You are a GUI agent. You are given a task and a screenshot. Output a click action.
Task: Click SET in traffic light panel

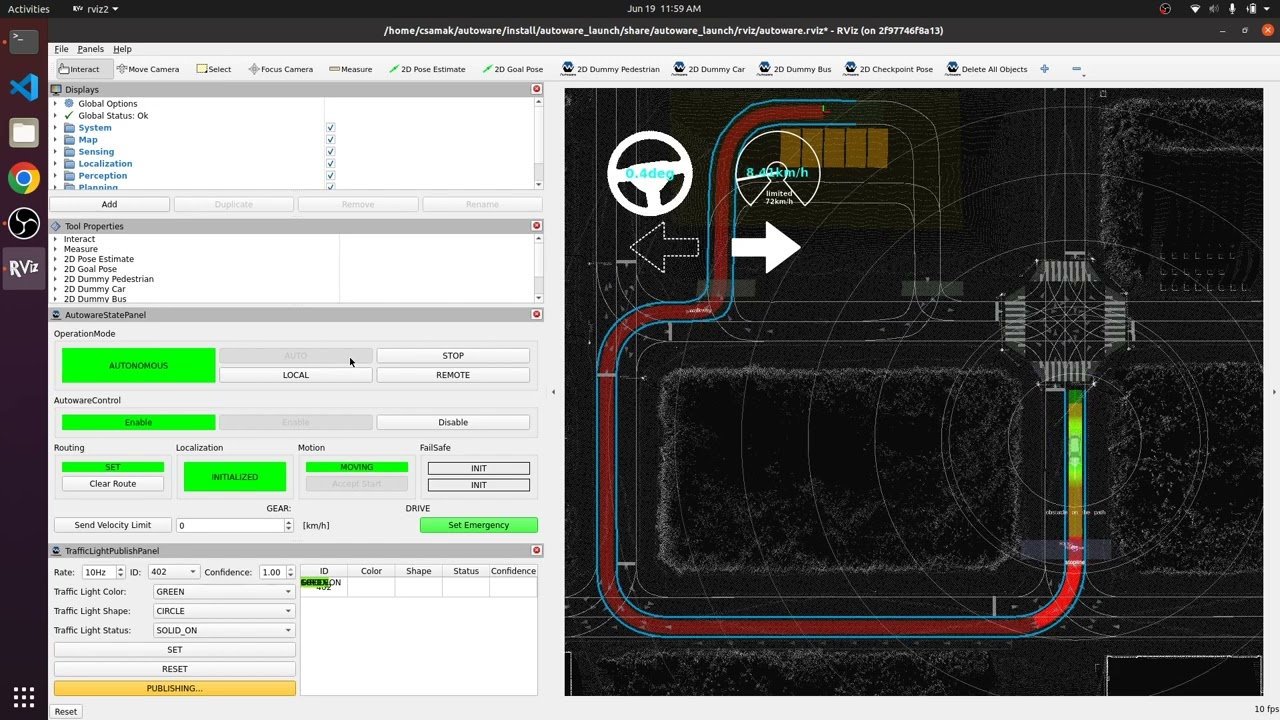click(x=175, y=650)
